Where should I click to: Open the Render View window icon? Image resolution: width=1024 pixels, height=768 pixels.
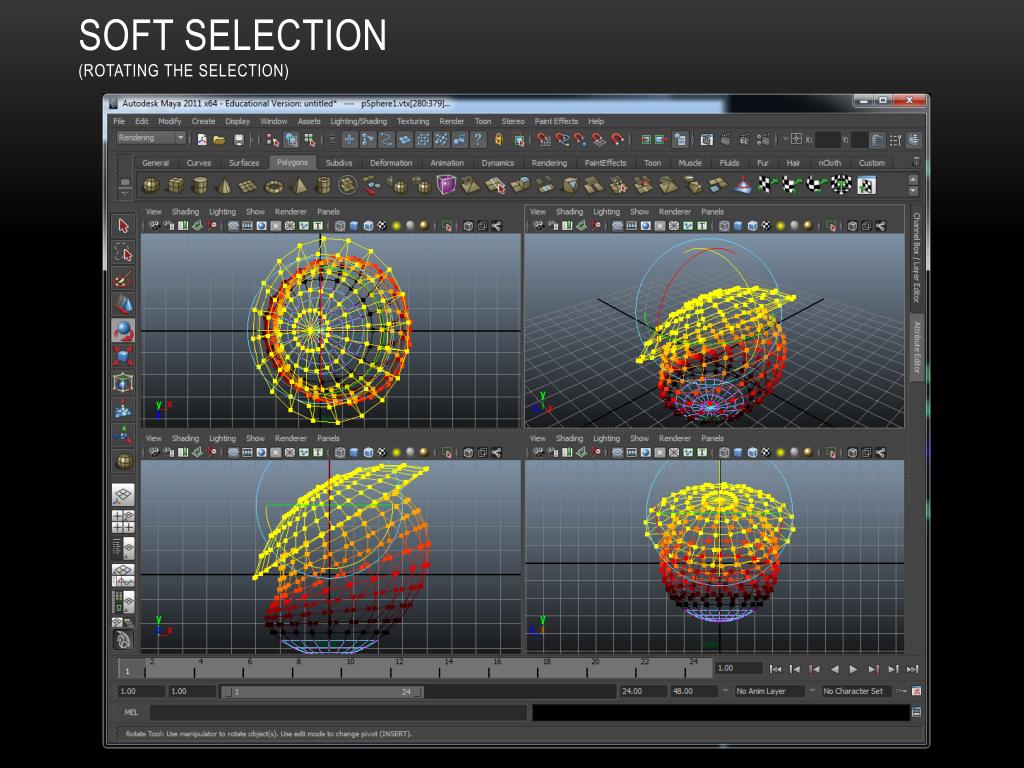click(x=707, y=139)
